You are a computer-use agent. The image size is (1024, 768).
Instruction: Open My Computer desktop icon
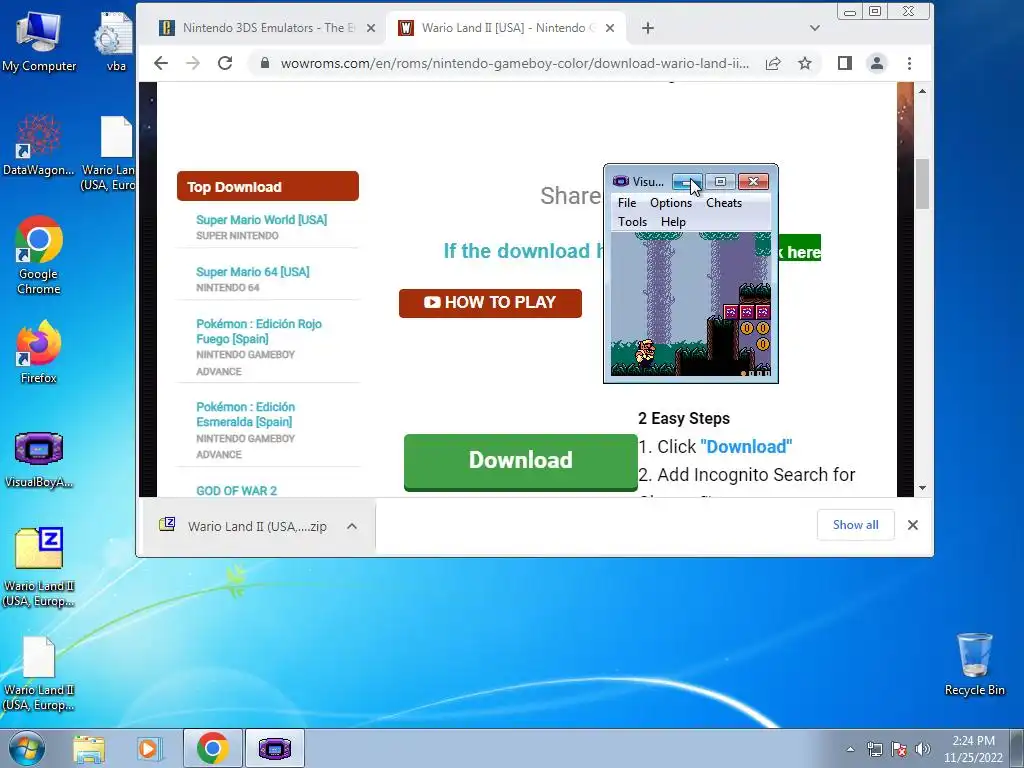point(39,42)
